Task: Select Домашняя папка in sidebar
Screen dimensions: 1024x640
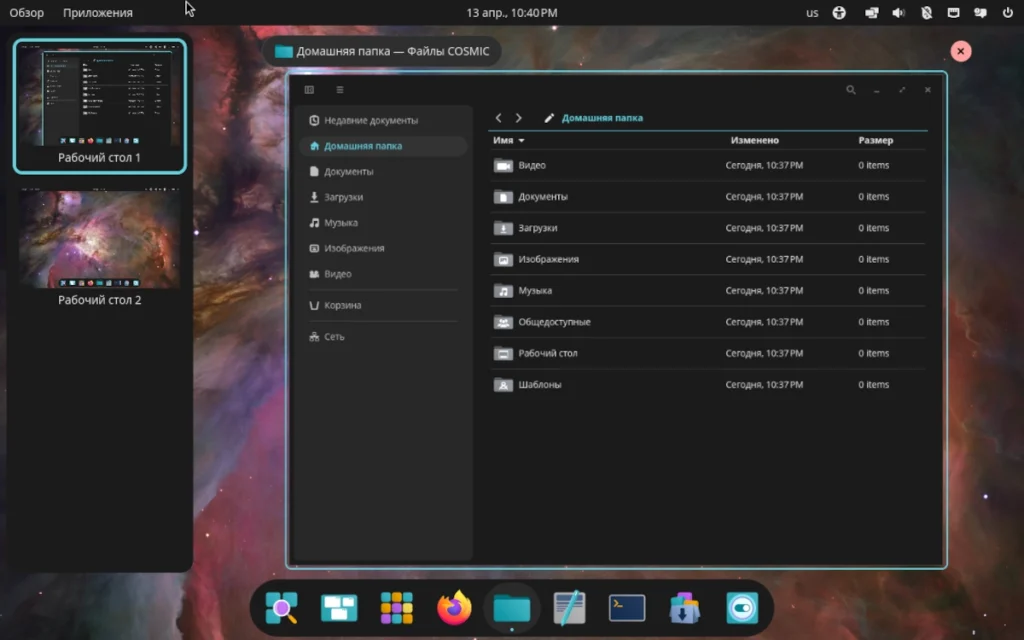Action: [383, 146]
